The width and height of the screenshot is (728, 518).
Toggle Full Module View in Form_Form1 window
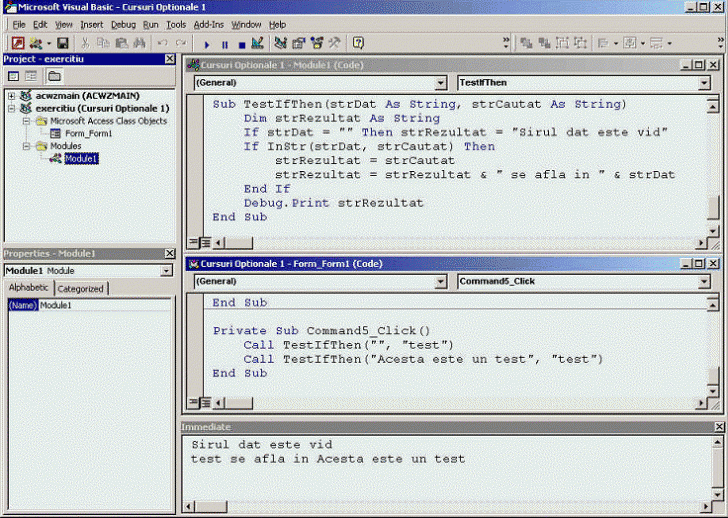[205, 403]
